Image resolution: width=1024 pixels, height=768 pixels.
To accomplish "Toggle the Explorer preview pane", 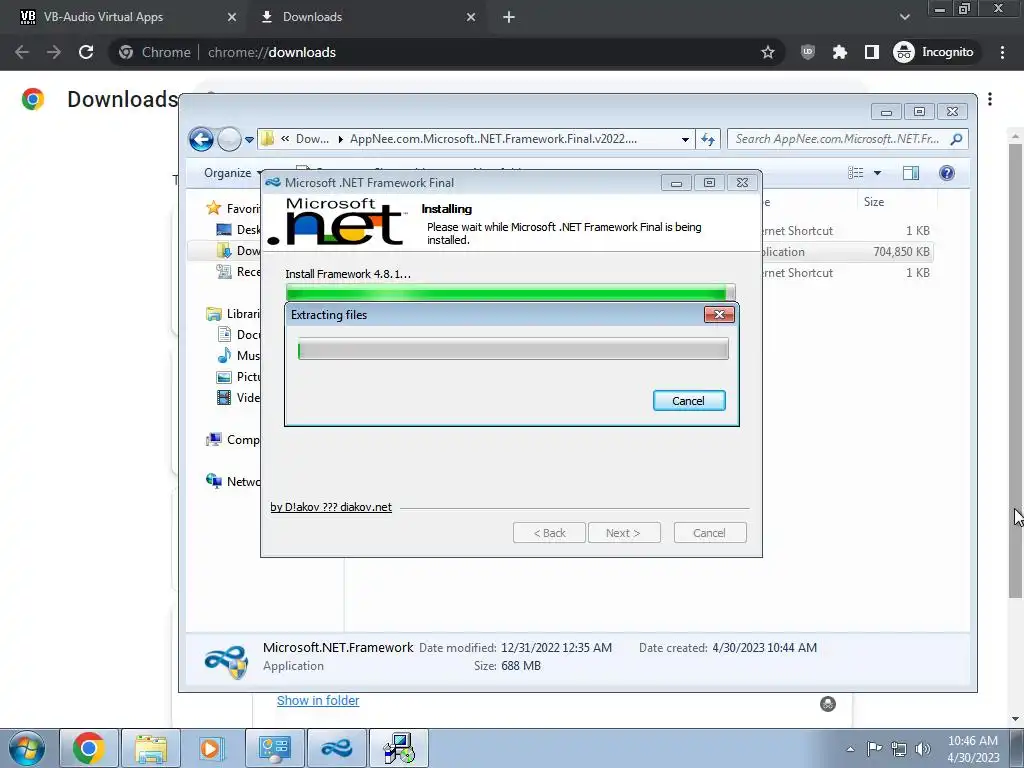I will [910, 172].
